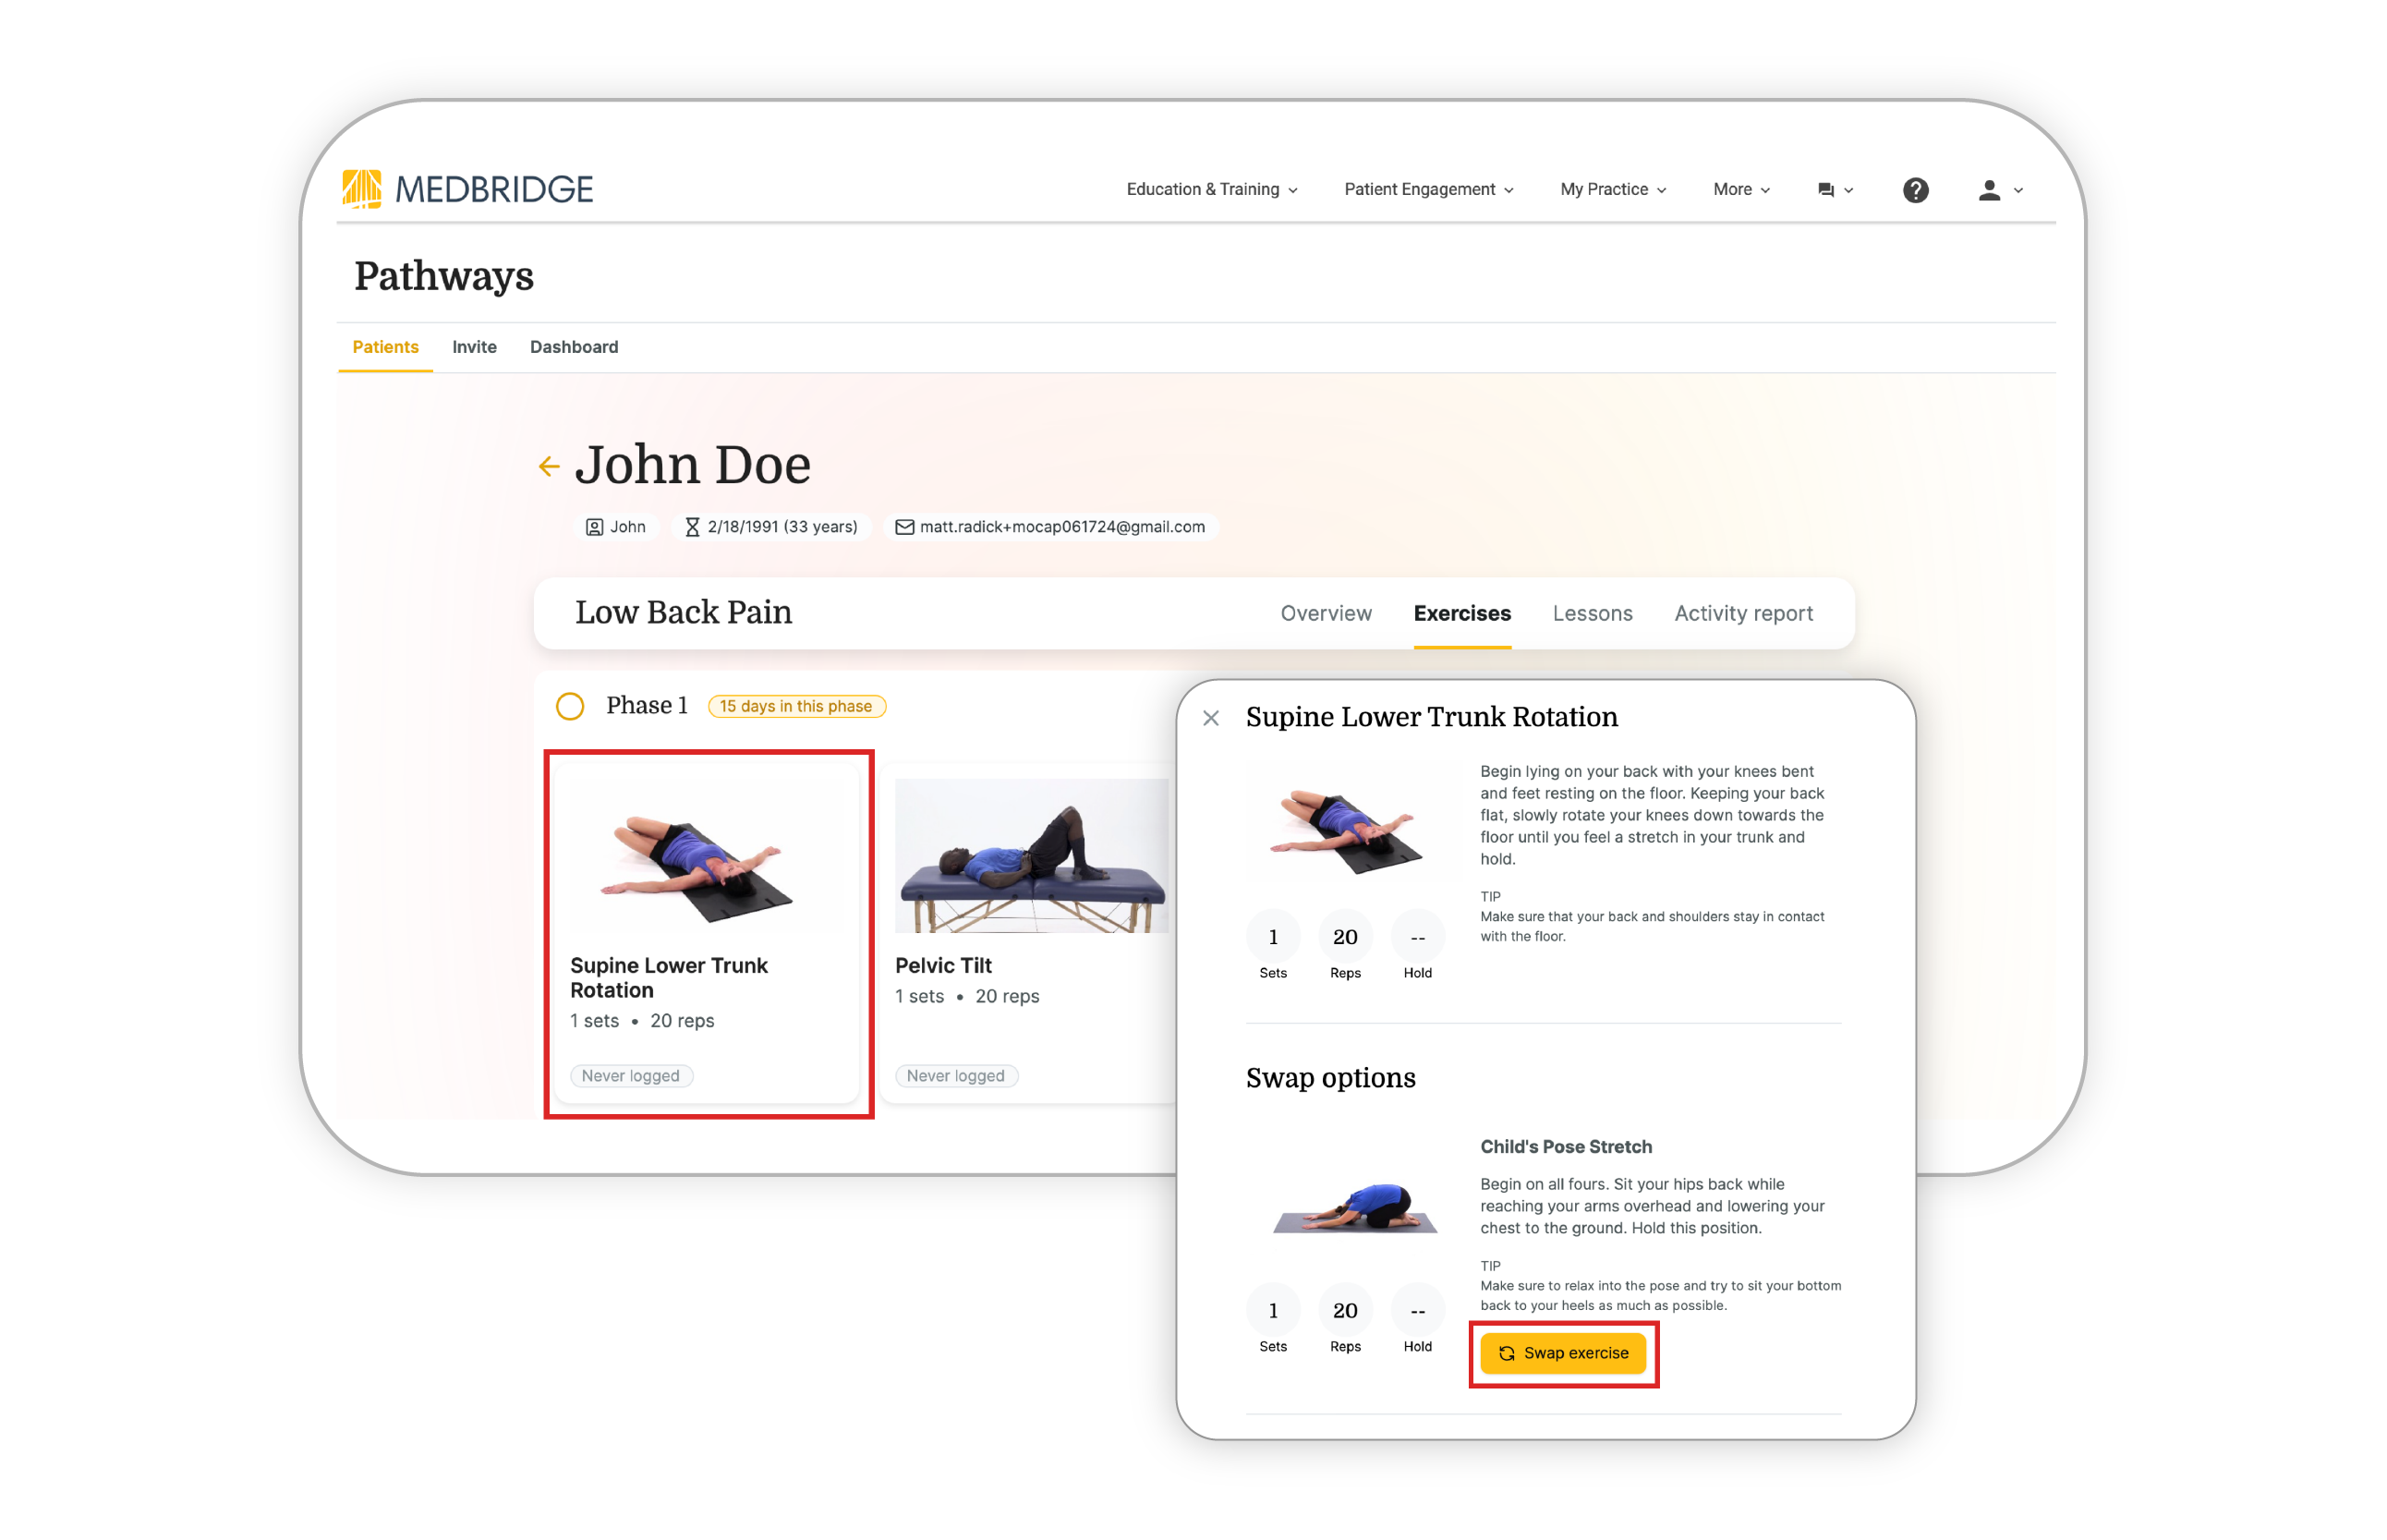Viewport: 2387px width, 1540px height.
Task: Click the email envelope icon
Action: 904,527
